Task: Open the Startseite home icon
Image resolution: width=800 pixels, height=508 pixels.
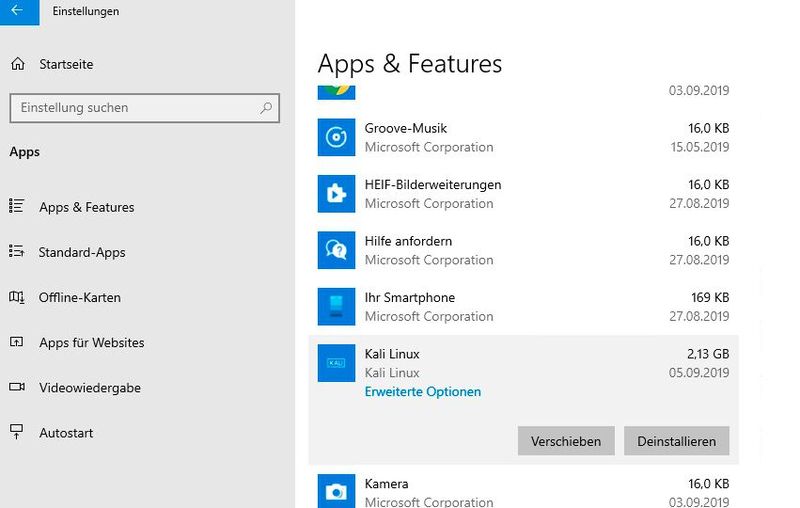Action: 18,64
